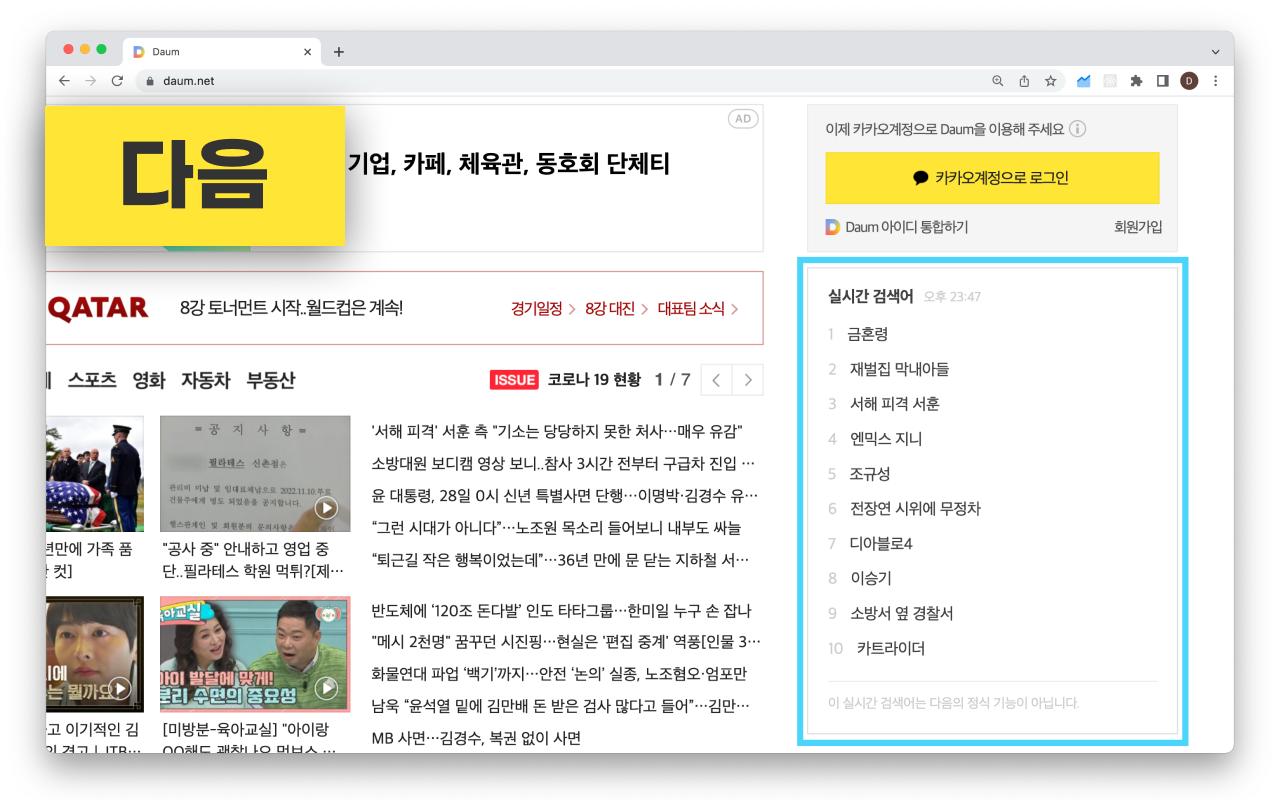Click the magnifier zoom icon in the address bar

(x=997, y=81)
